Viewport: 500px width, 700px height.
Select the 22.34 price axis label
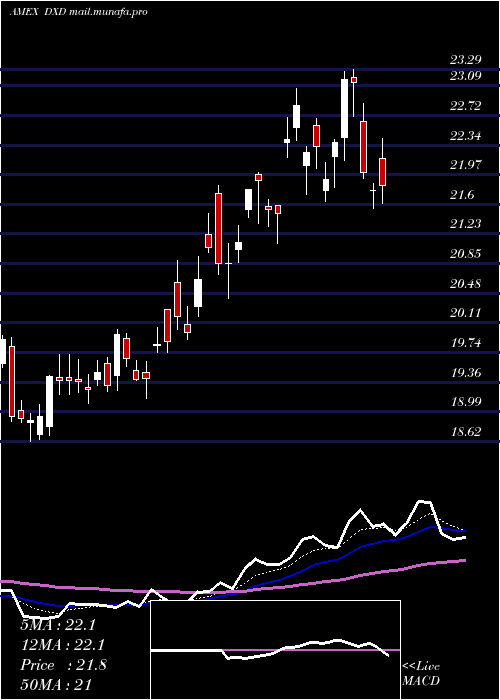(465, 135)
